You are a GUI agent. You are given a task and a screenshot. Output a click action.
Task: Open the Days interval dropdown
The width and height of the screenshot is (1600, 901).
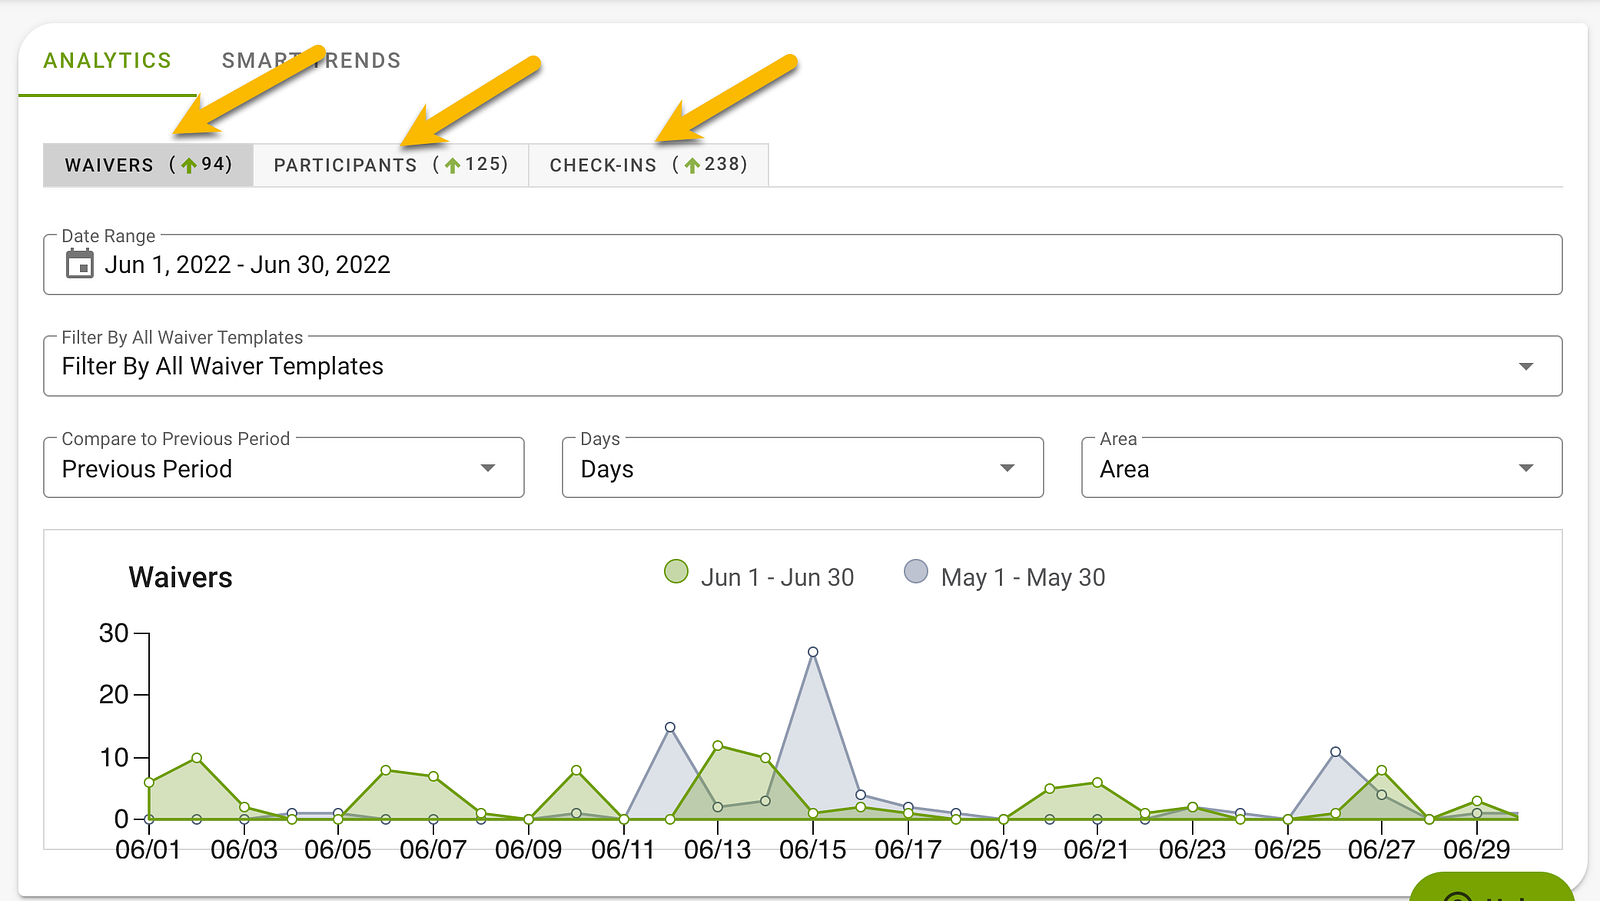pos(803,467)
